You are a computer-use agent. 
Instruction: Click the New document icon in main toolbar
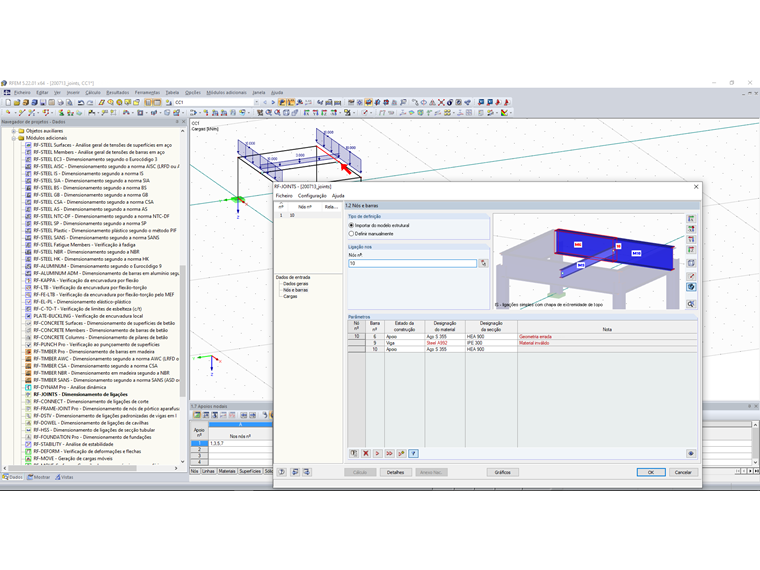tap(8, 102)
